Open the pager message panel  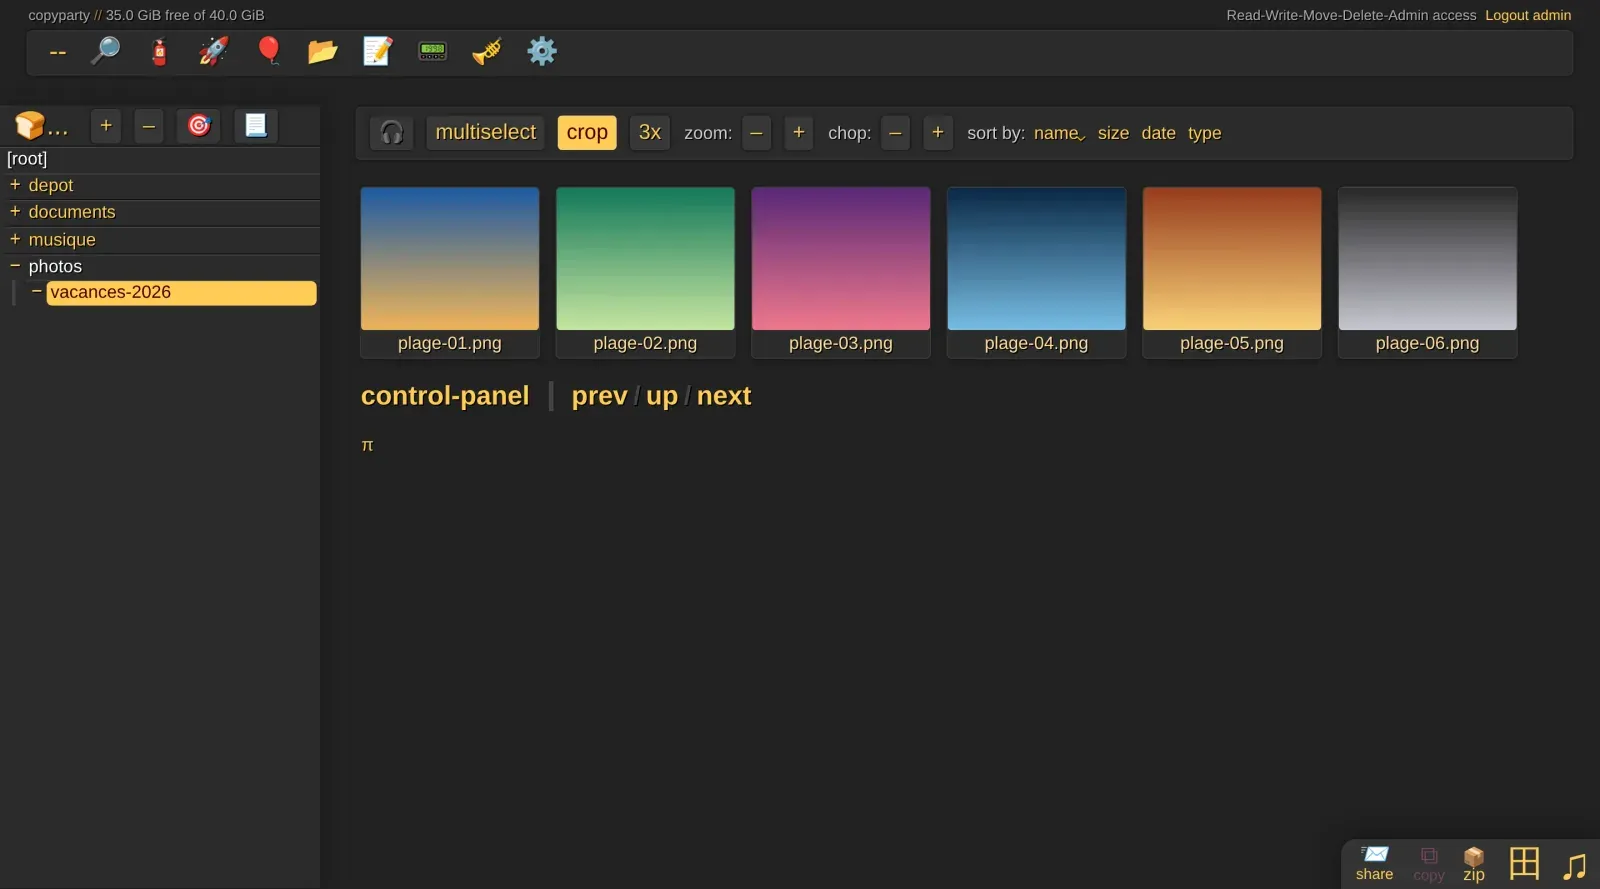coord(432,51)
